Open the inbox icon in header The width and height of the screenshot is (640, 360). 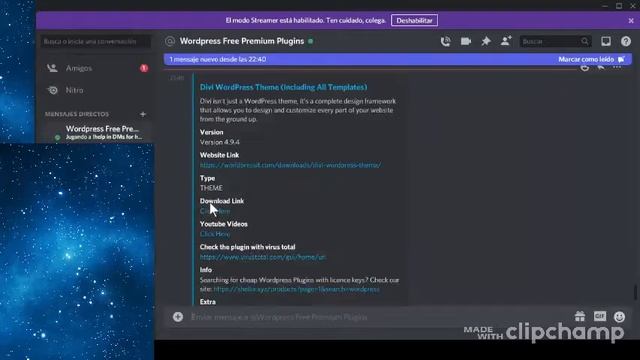[x=606, y=41]
